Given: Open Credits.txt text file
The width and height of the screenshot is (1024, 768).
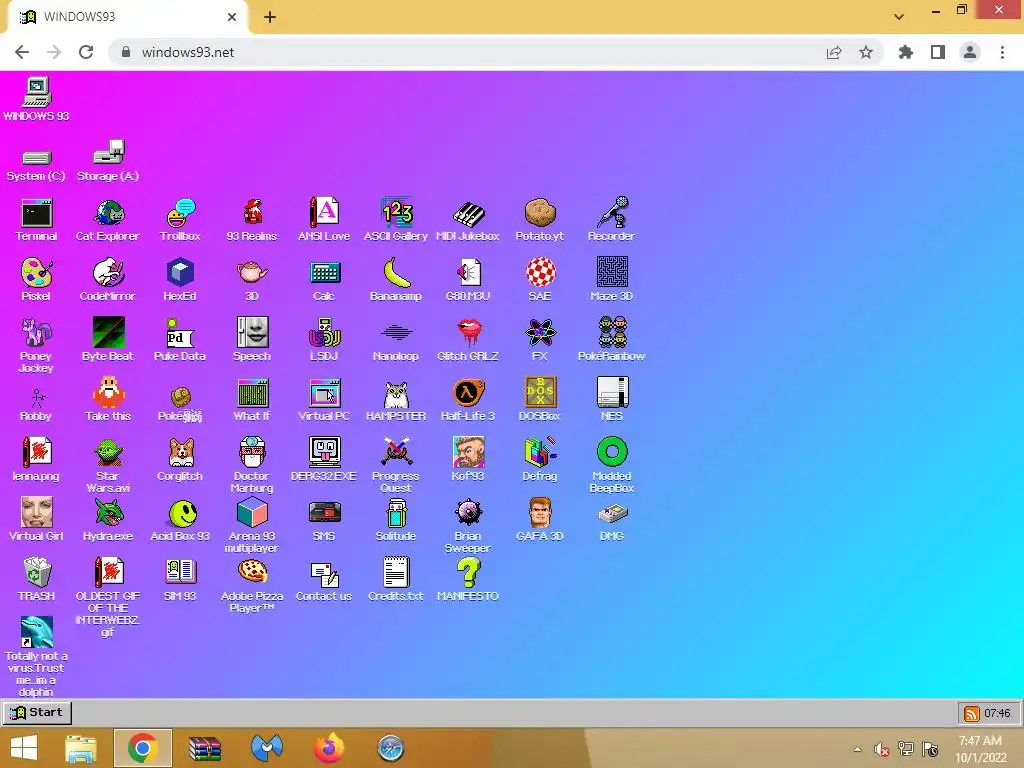Looking at the screenshot, I should click(x=396, y=580).
